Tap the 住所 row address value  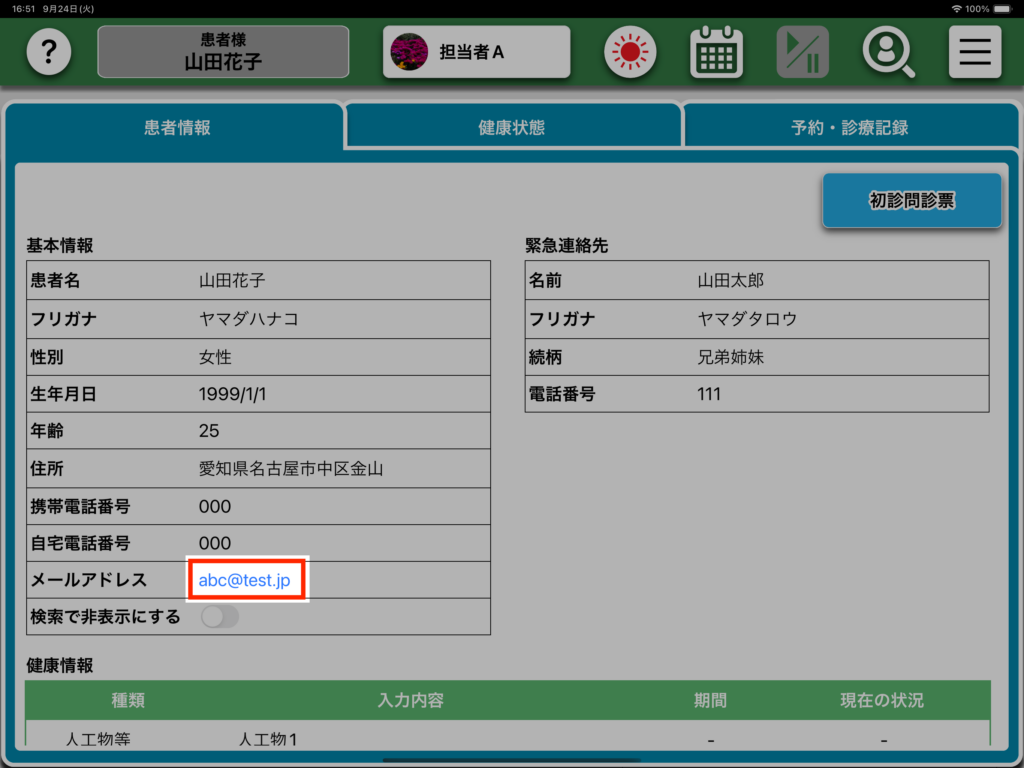(x=291, y=468)
